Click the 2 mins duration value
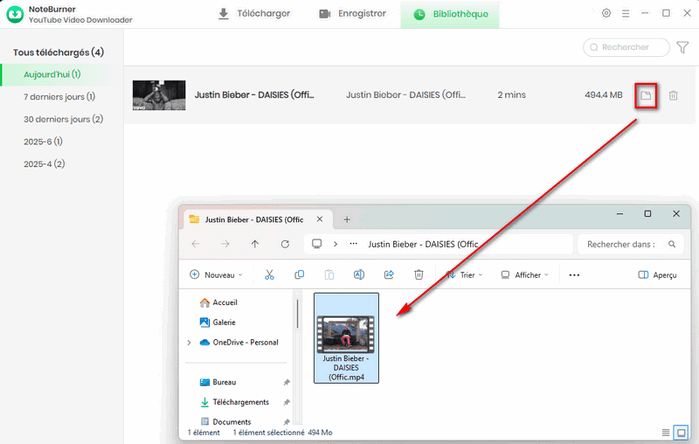Screen dimensions: 699x444 512,95
